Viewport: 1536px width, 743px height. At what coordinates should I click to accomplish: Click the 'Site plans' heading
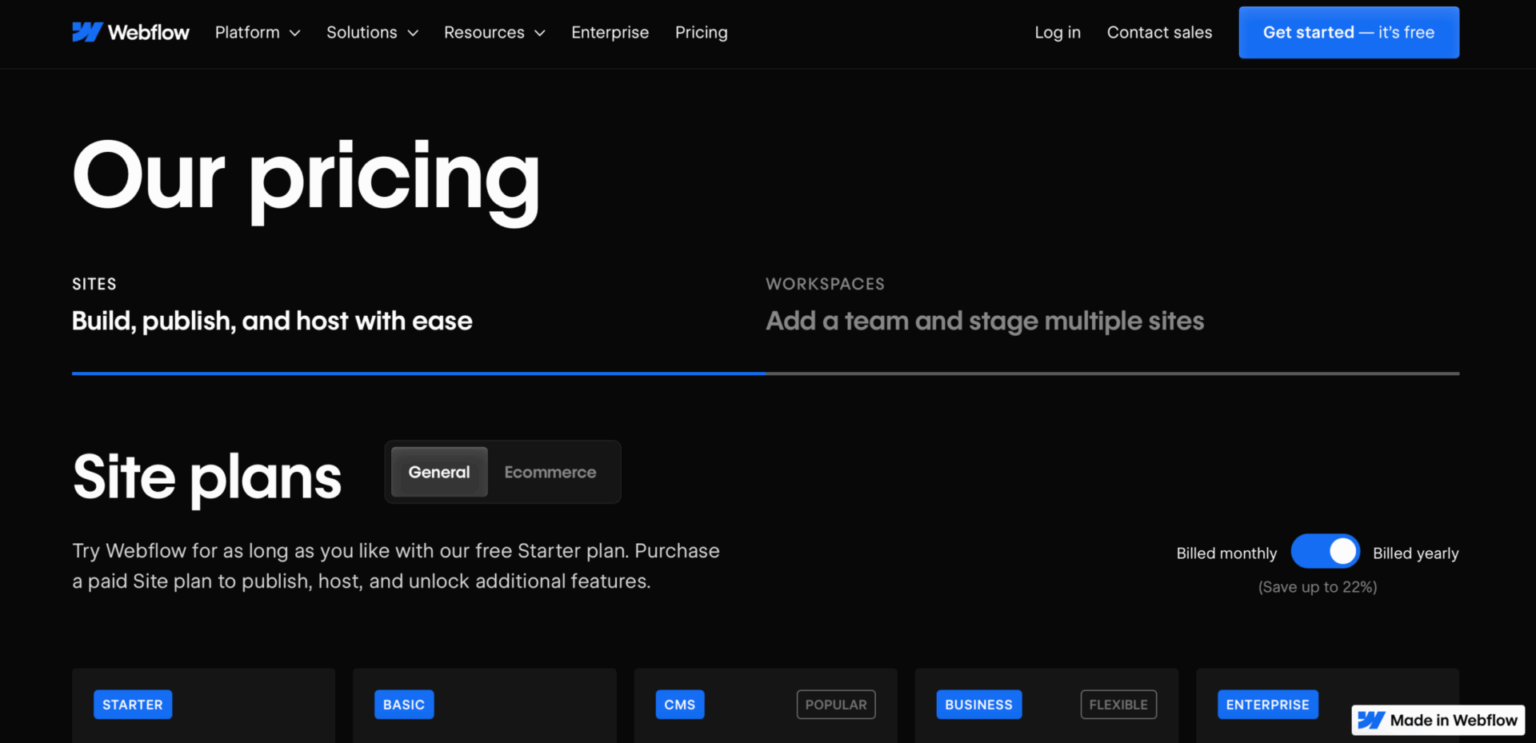207,477
